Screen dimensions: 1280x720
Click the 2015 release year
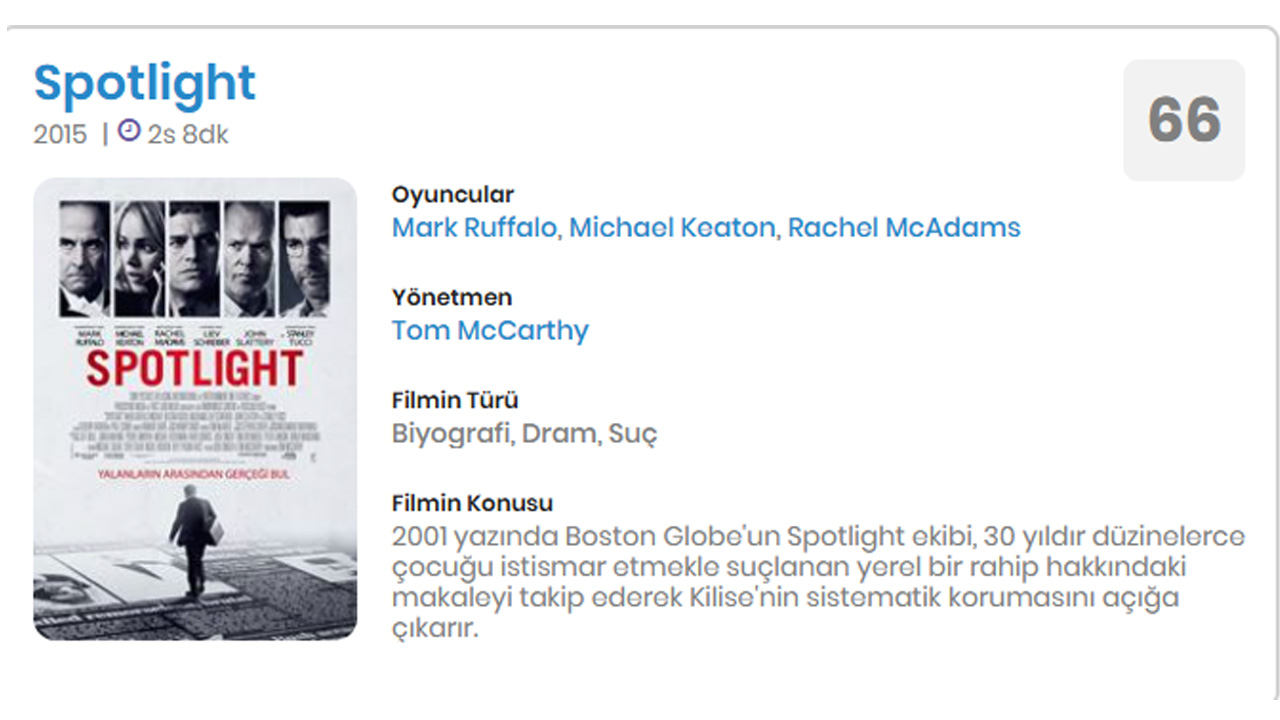click(60, 134)
